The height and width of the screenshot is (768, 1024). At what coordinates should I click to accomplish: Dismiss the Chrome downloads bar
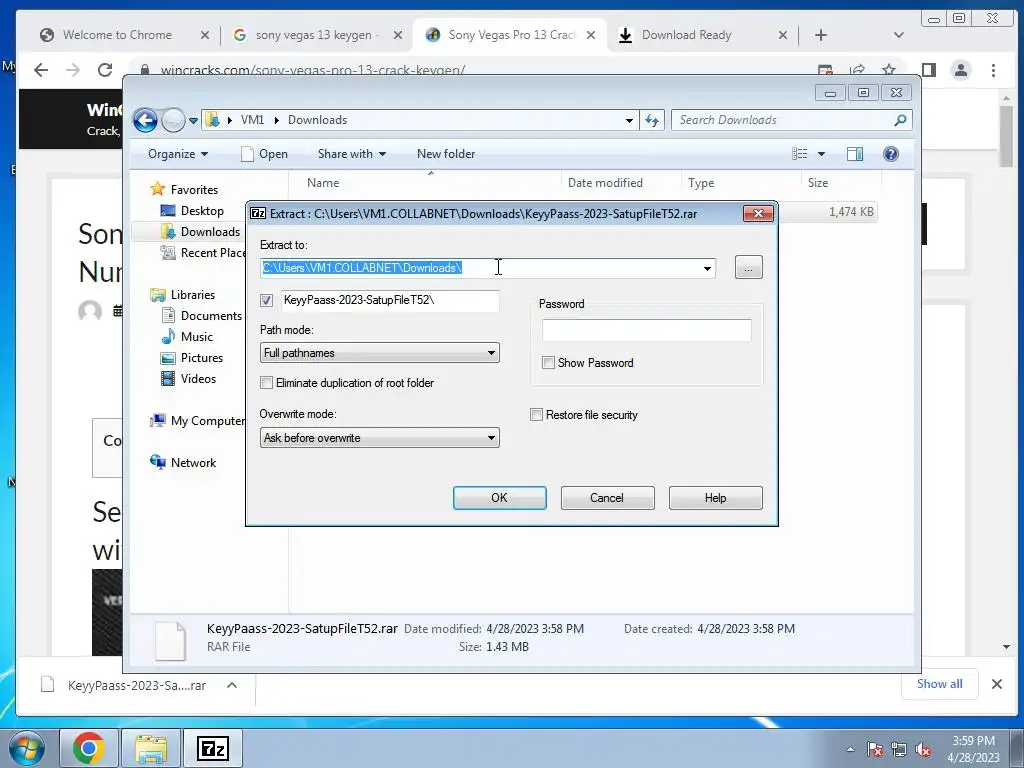tap(997, 684)
